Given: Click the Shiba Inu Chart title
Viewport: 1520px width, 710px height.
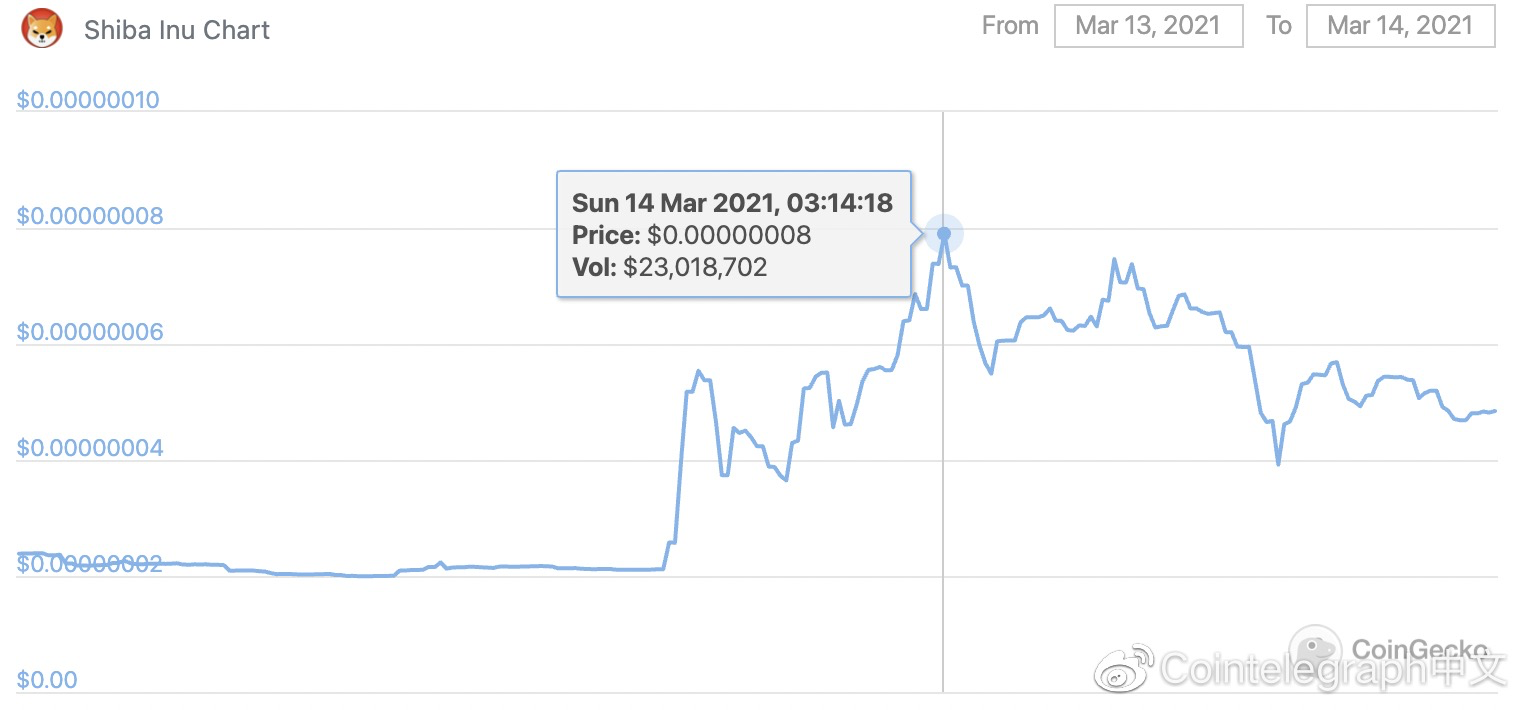Looking at the screenshot, I should (177, 30).
